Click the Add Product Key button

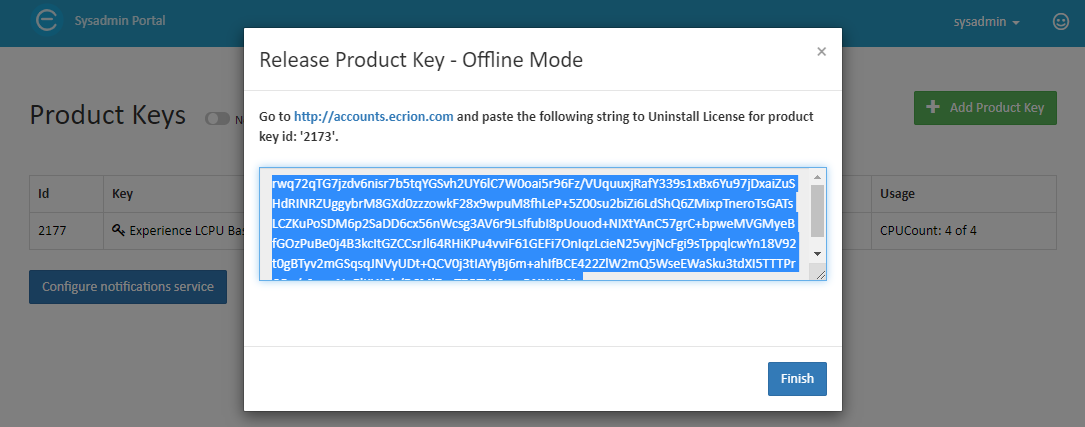coord(985,108)
